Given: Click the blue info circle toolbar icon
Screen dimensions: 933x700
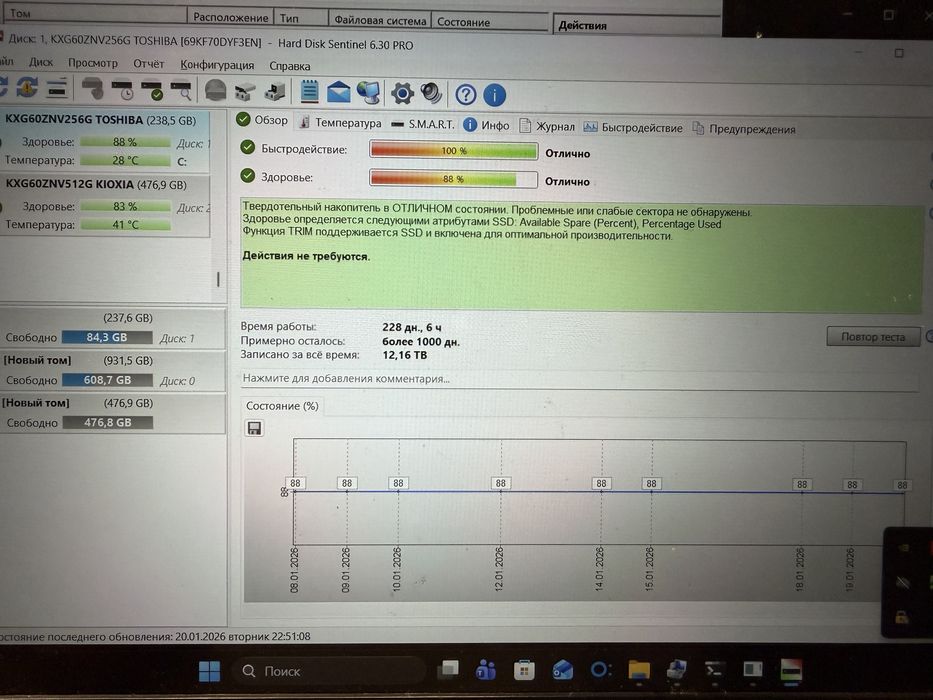Looking at the screenshot, I should 494,95.
